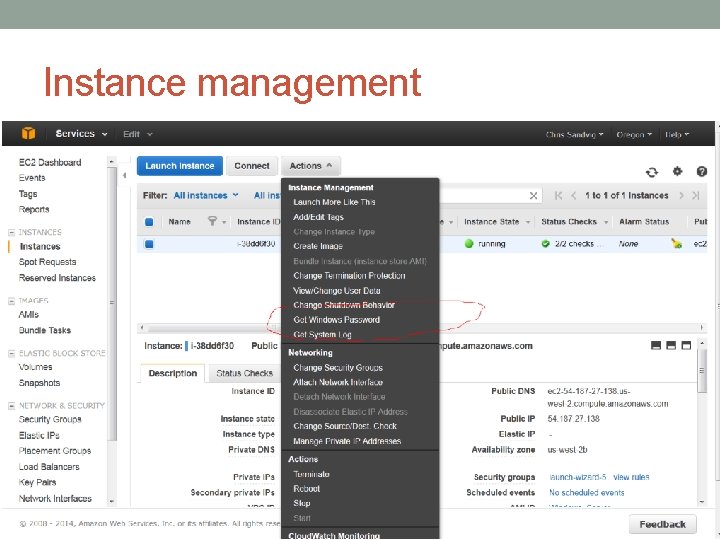This screenshot has height=540, width=720.
Task: Go to last page of instances
Action: point(696,196)
